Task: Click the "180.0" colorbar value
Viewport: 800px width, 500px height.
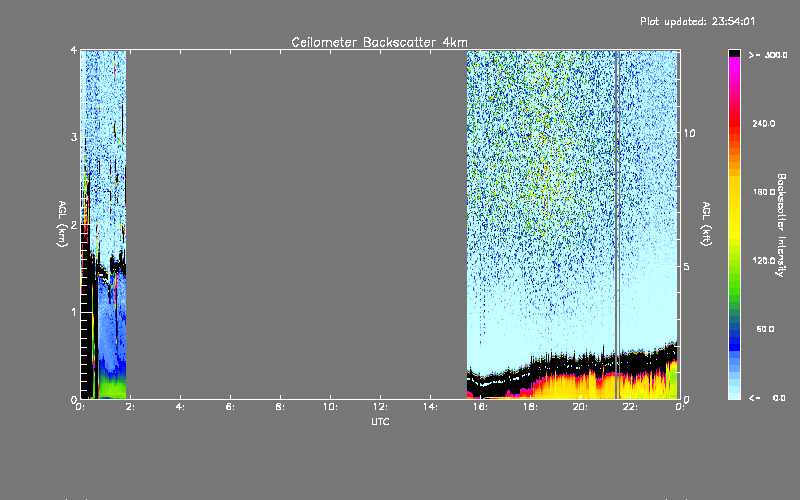Action: point(764,192)
